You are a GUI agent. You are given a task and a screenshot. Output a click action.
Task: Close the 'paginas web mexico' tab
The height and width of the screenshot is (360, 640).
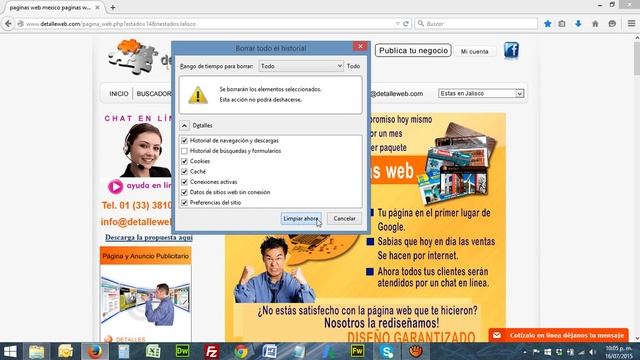pyautogui.click(x=97, y=7)
